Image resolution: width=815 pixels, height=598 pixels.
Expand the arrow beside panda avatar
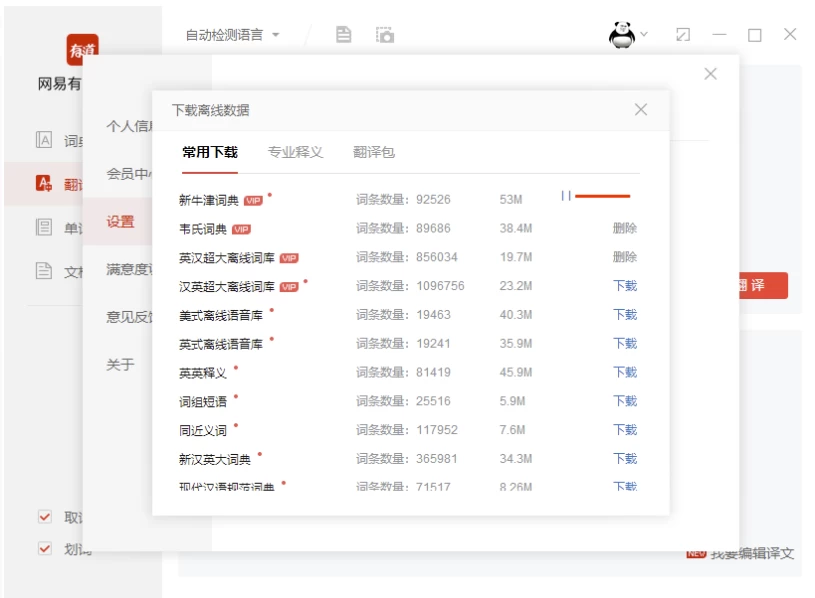[644, 35]
